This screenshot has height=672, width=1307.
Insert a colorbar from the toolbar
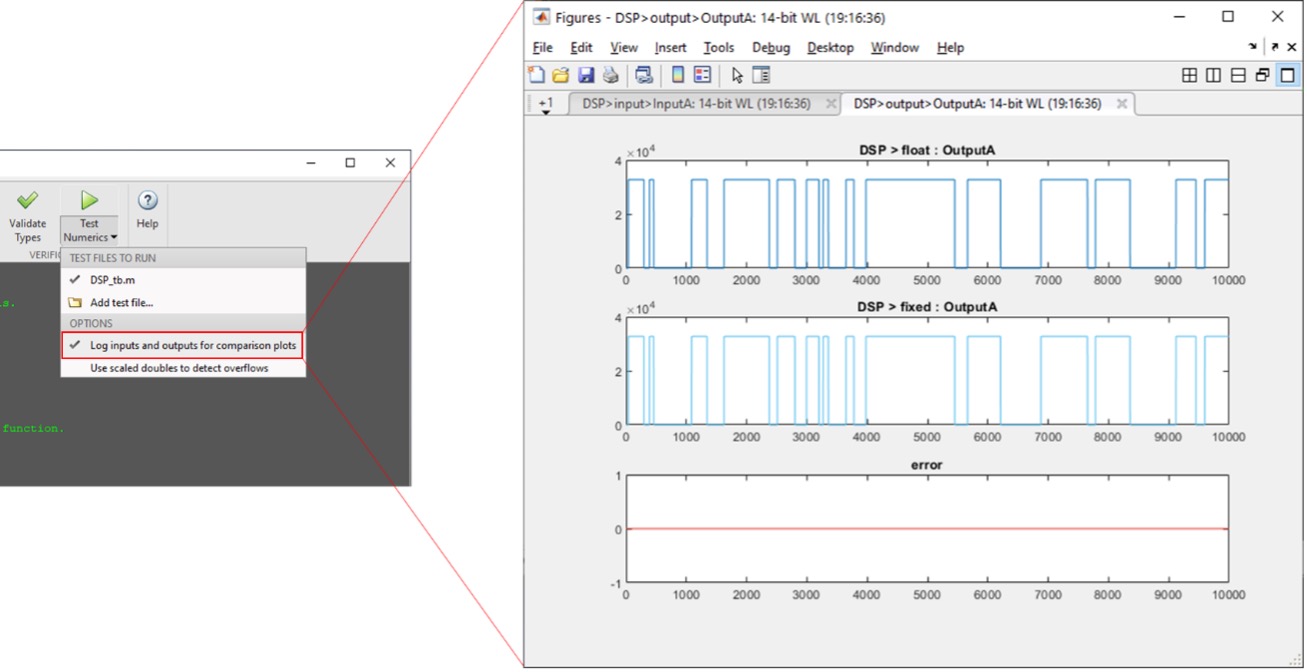(x=677, y=75)
